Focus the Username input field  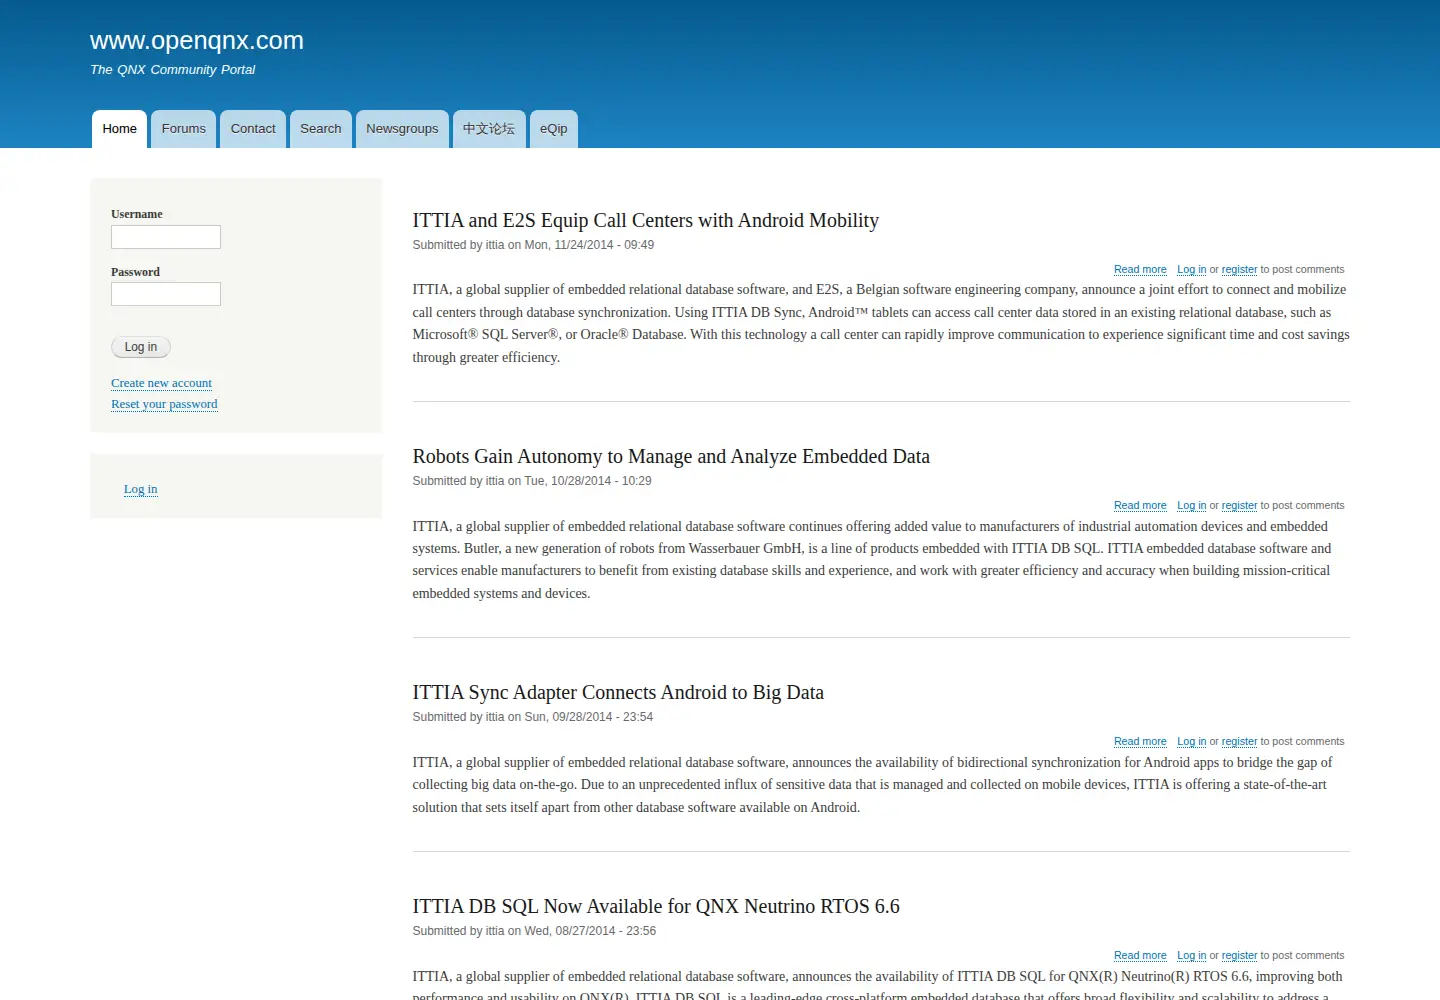coord(166,237)
